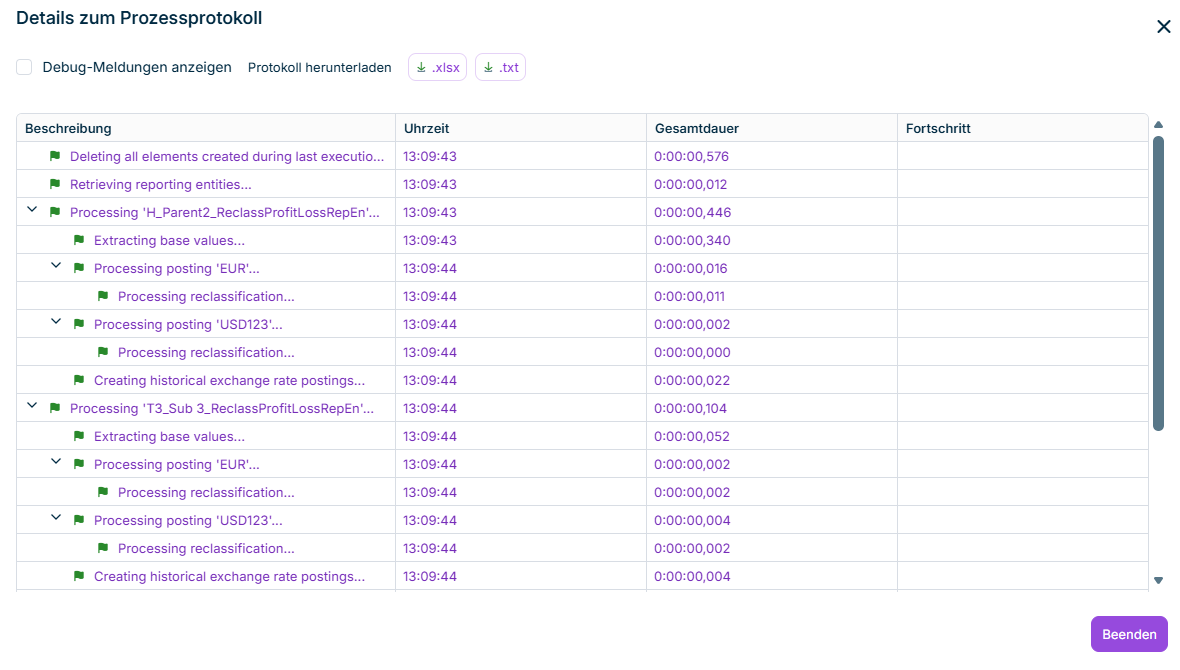Collapse the 'EUR' posting row lasting 0:00:00,002
This screenshot has width=1180, height=670.
tap(56, 461)
